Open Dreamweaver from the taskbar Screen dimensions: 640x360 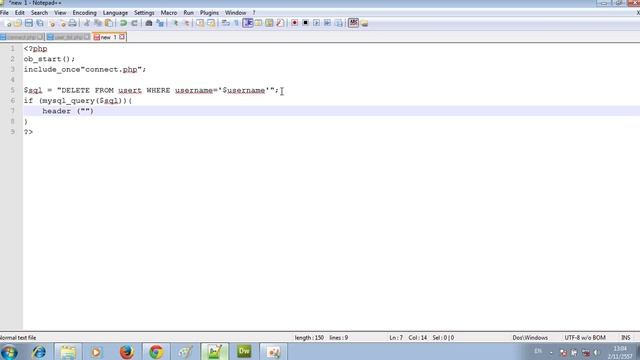pyautogui.click(x=244, y=352)
